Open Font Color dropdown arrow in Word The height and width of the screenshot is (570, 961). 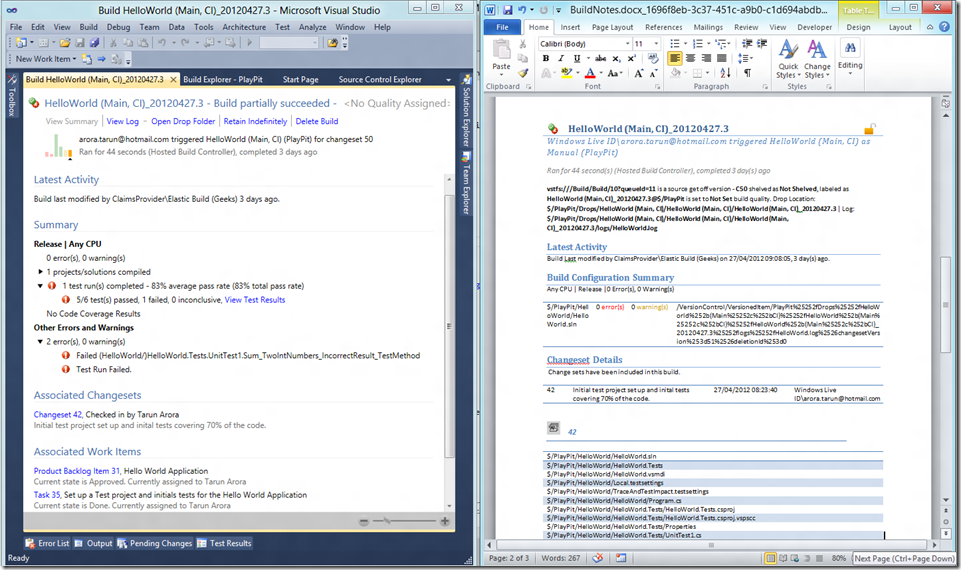click(x=601, y=73)
